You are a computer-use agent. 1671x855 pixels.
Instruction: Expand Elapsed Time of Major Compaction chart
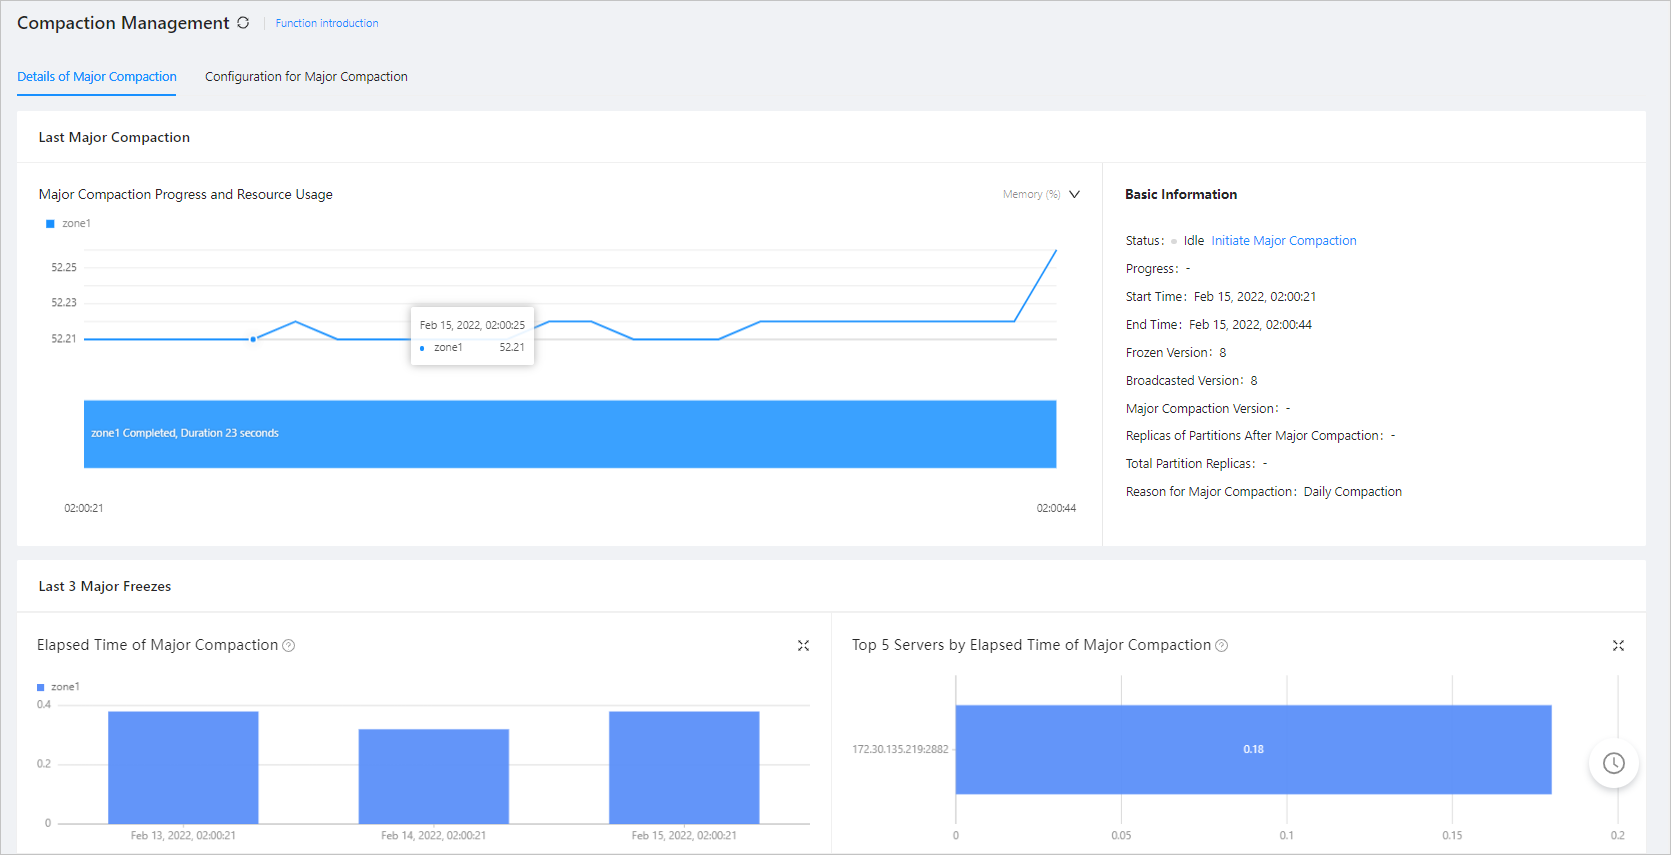(x=803, y=646)
